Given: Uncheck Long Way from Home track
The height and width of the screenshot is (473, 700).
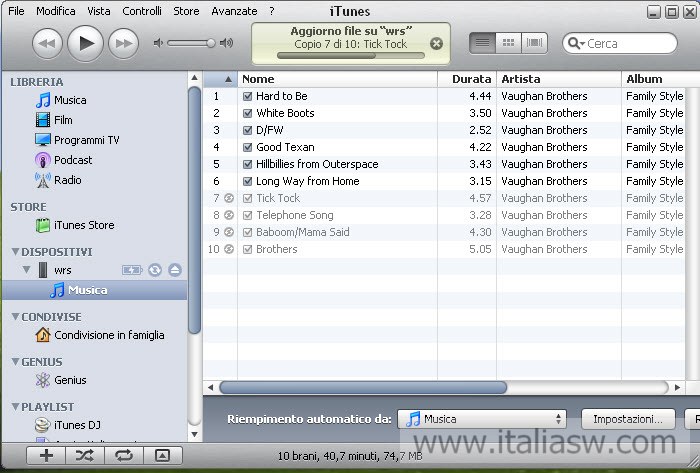Looking at the screenshot, I should tap(247, 181).
